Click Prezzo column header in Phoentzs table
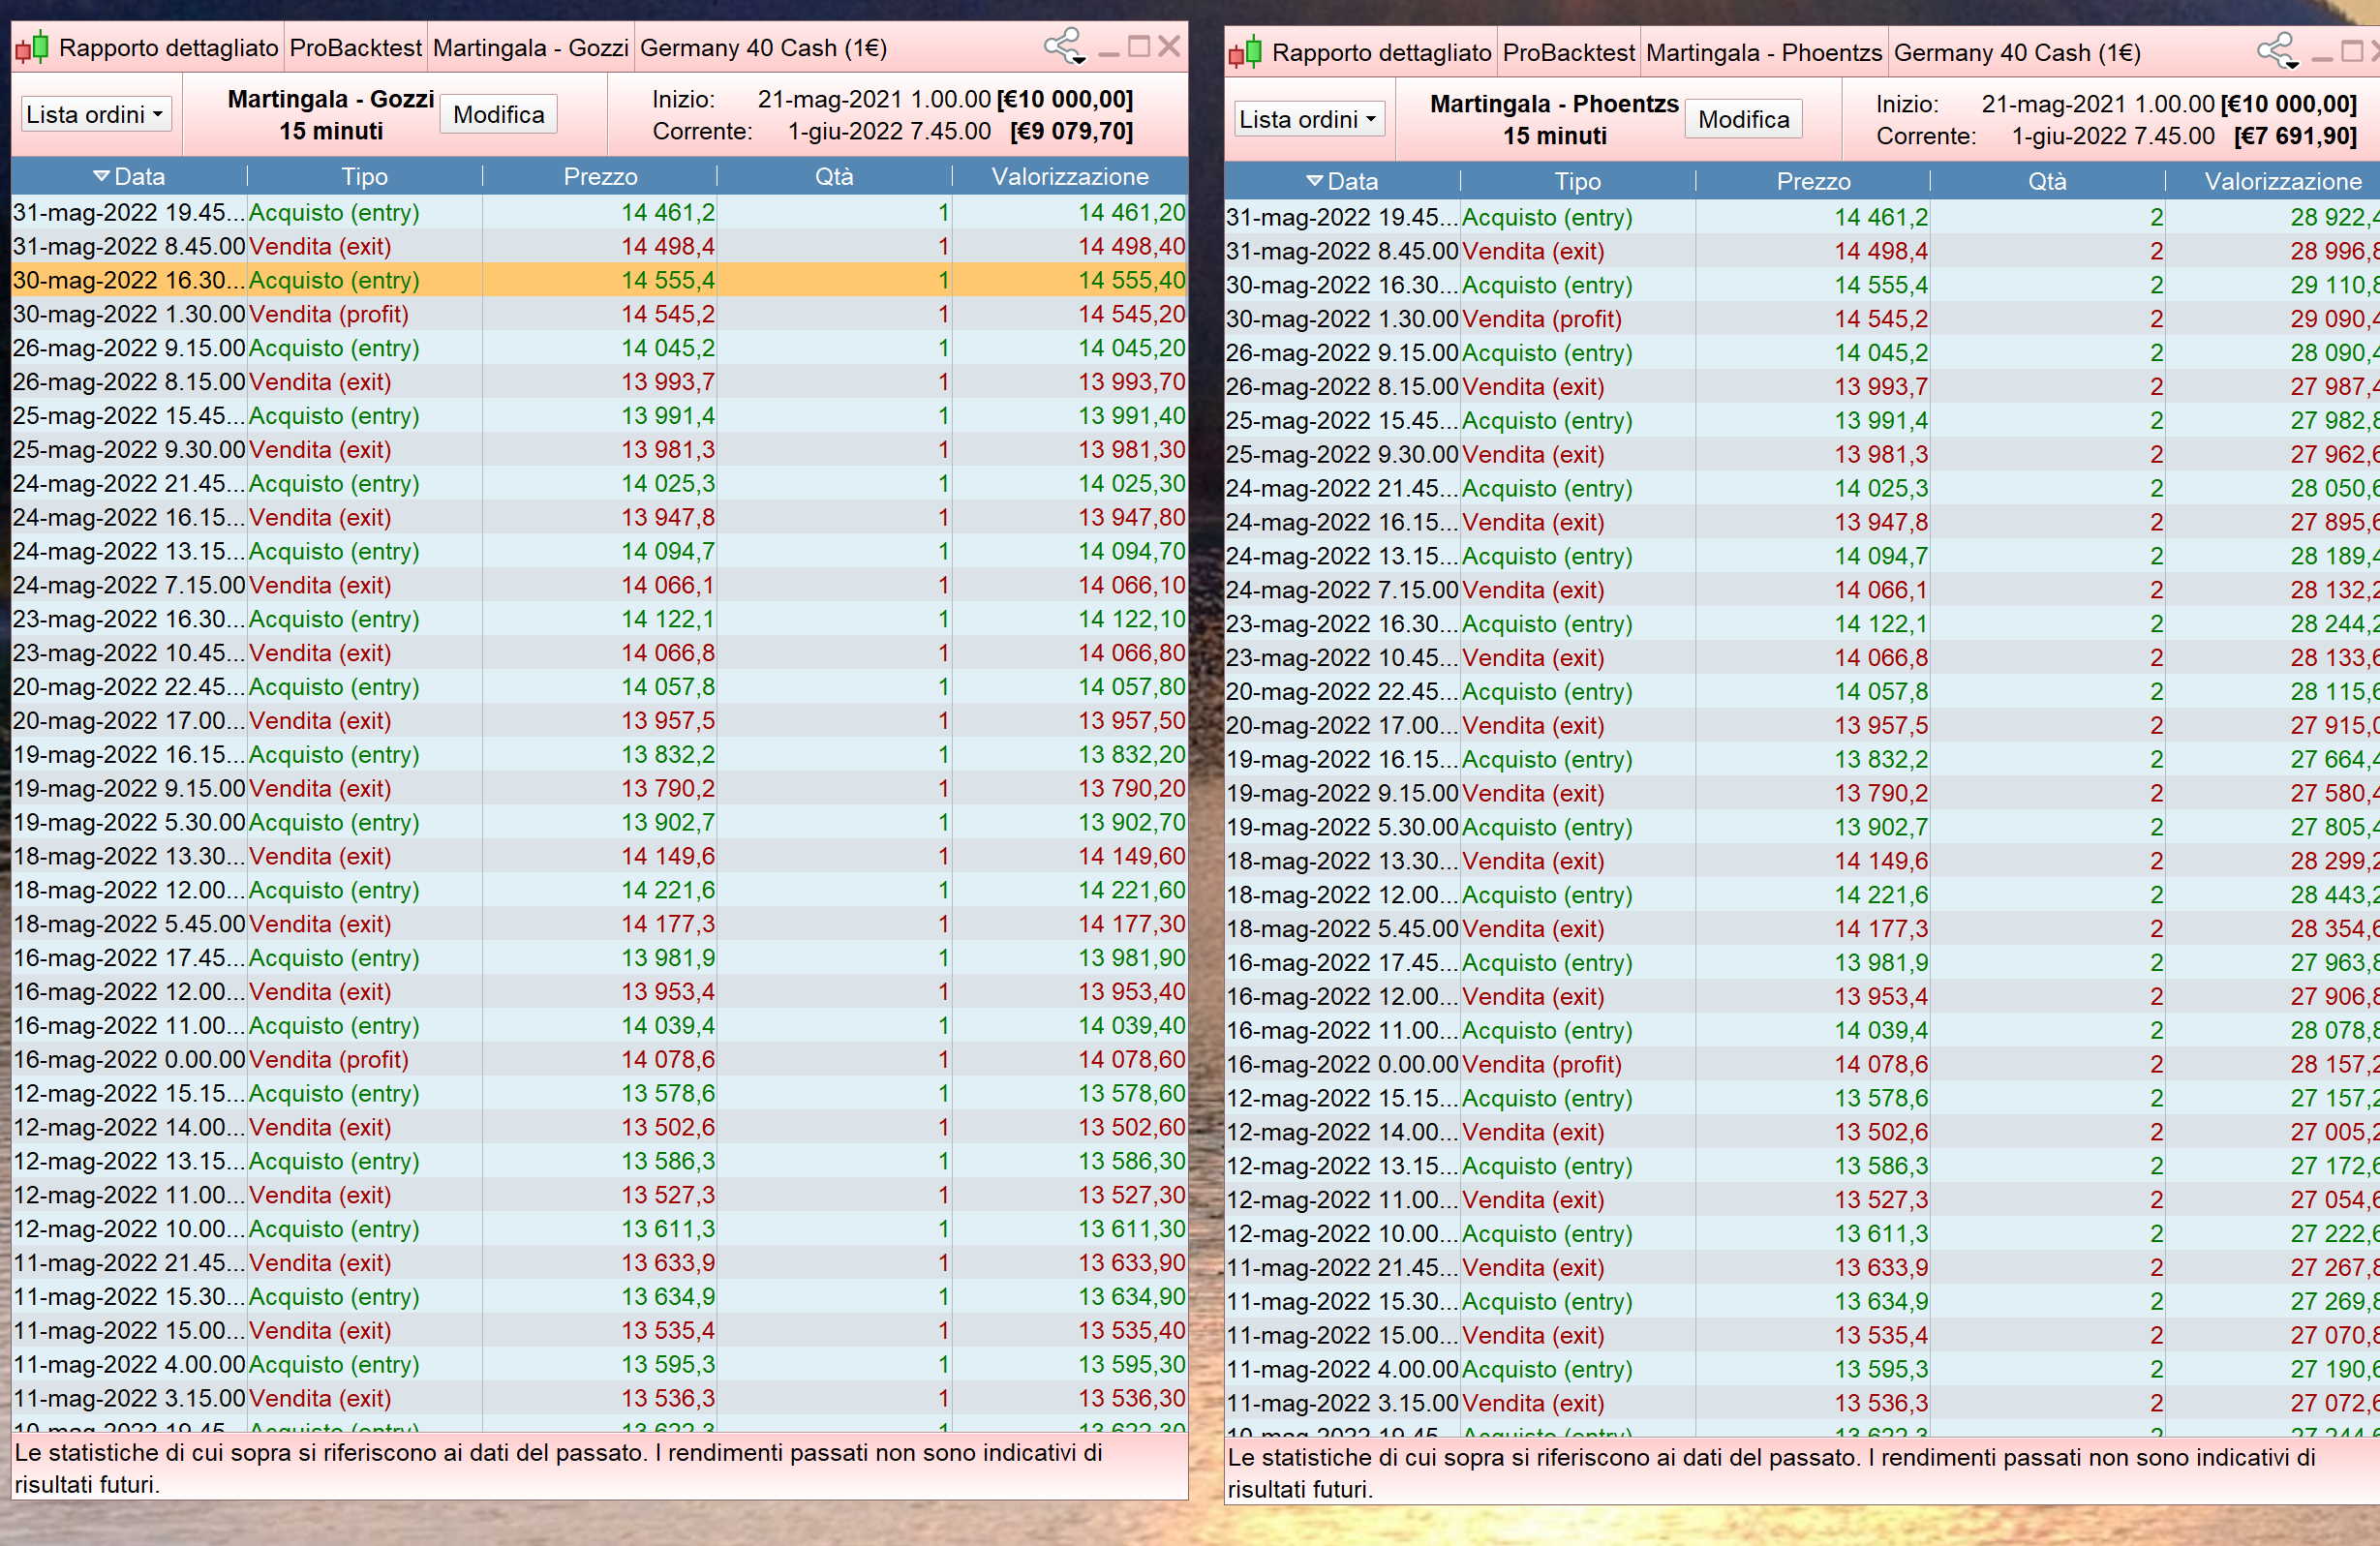The height and width of the screenshot is (1546, 2380). point(1812,182)
